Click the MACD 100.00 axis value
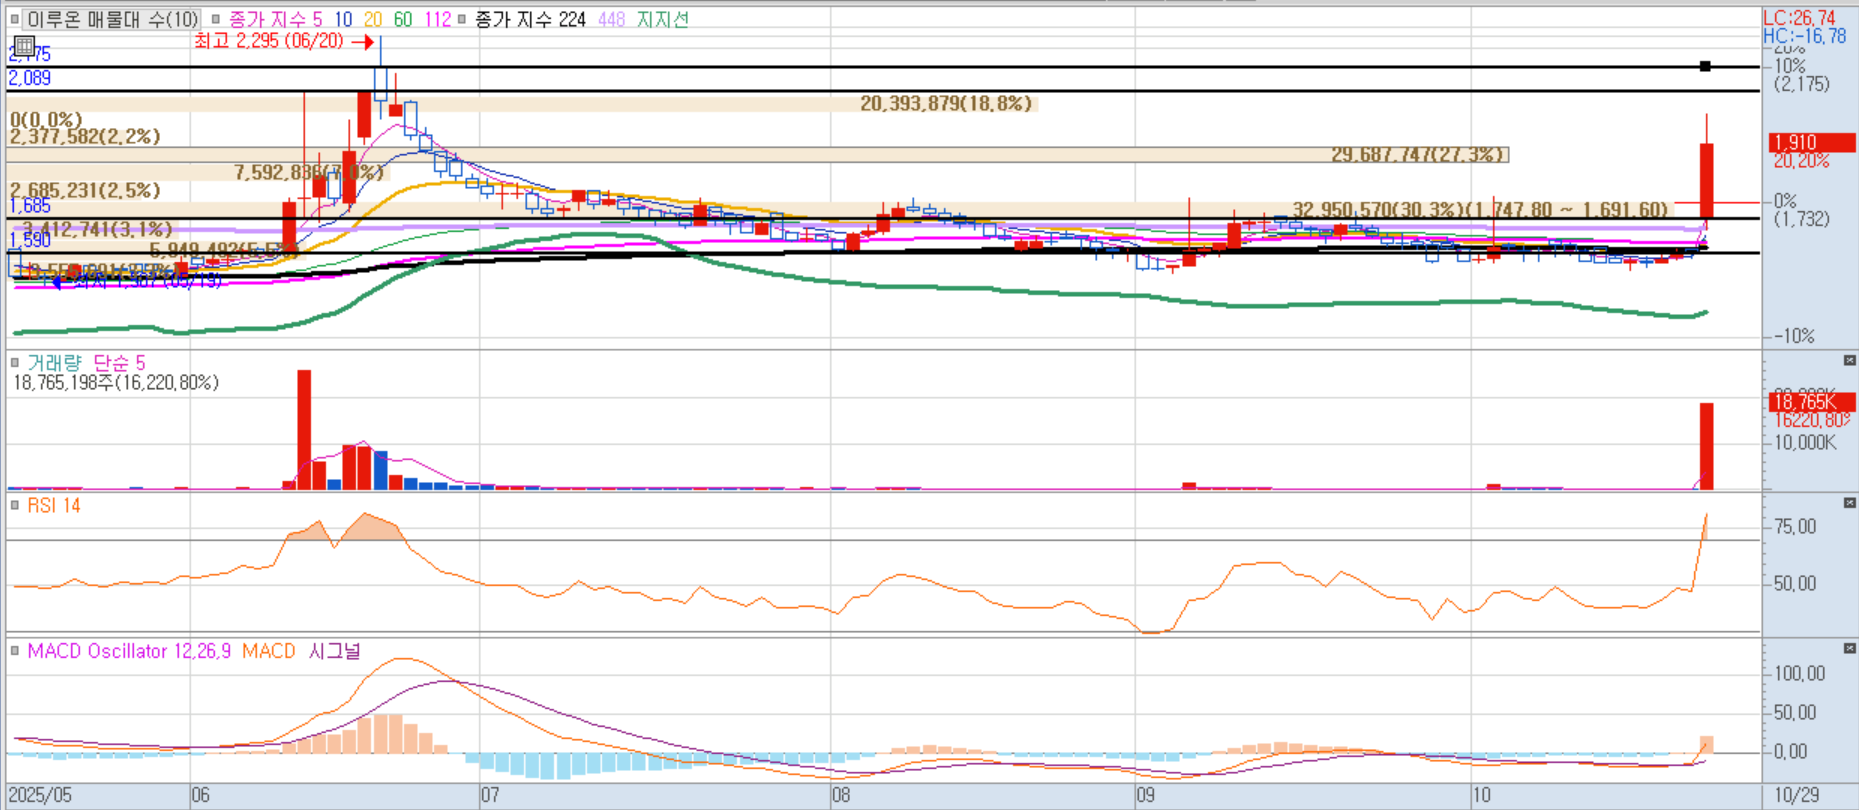The image size is (1859, 810). pos(1800,674)
